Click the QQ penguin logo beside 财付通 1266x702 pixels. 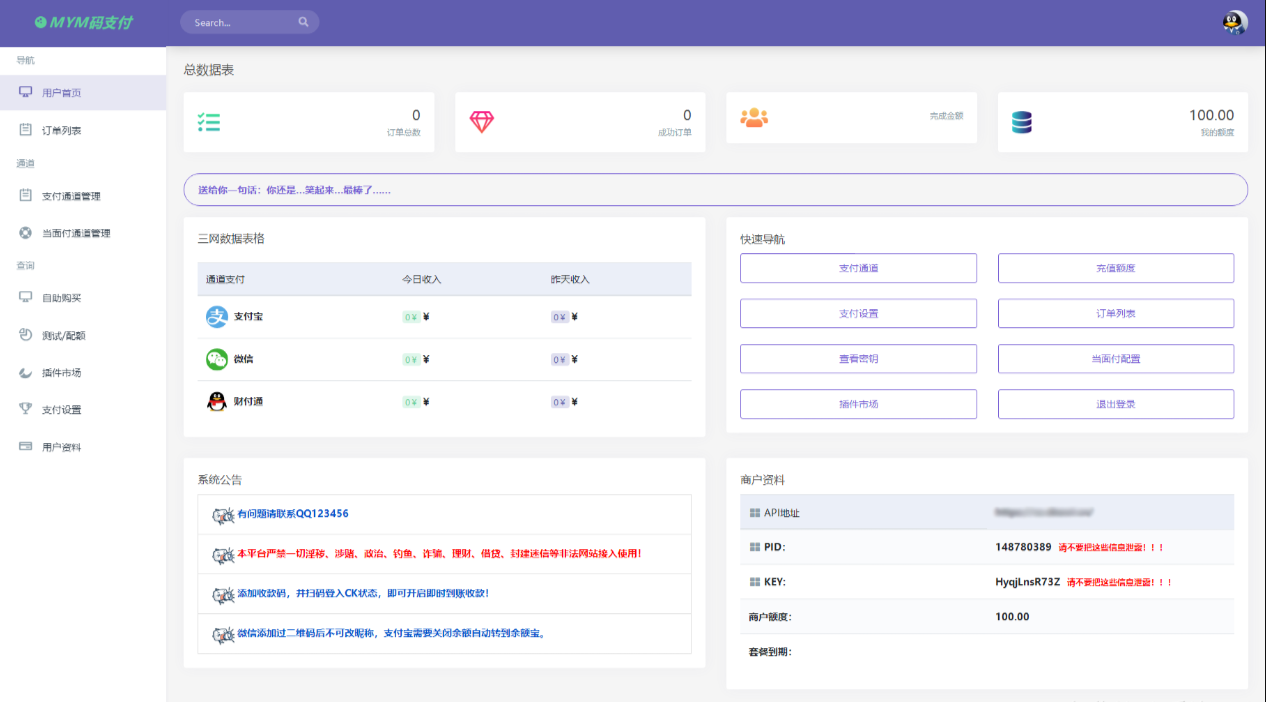217,402
